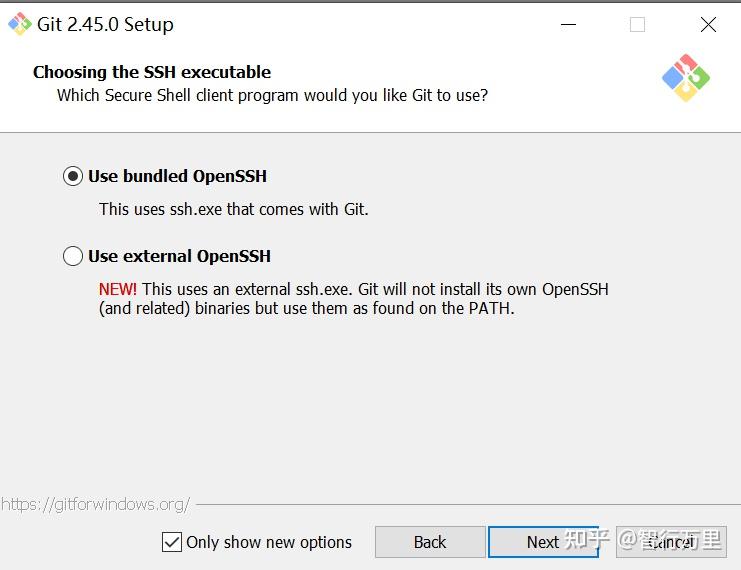Select the Use external OpenSSH radio button
Screen dimensions: 741x570
[x=73, y=256]
